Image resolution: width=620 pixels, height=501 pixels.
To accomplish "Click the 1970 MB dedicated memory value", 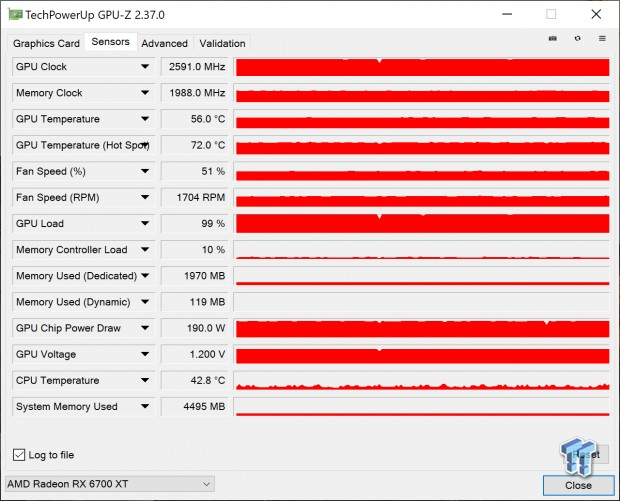I will [195, 276].
